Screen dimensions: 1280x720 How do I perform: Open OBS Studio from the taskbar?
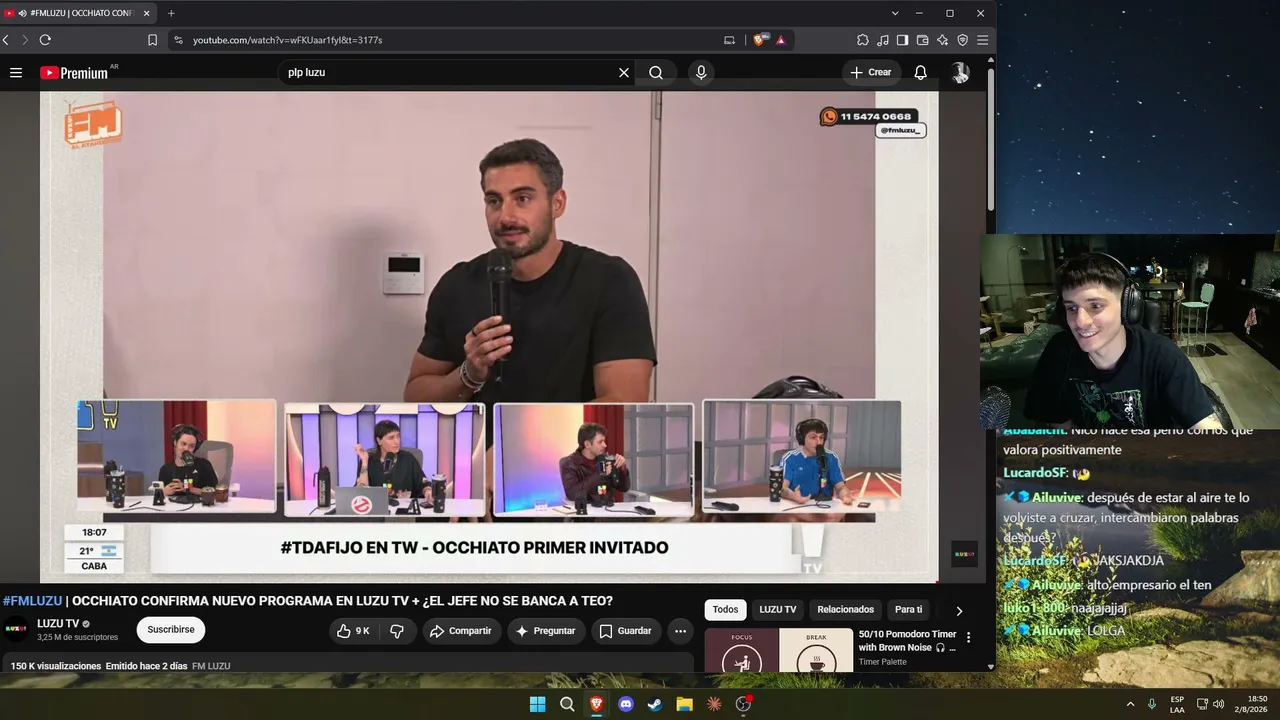[x=743, y=704]
